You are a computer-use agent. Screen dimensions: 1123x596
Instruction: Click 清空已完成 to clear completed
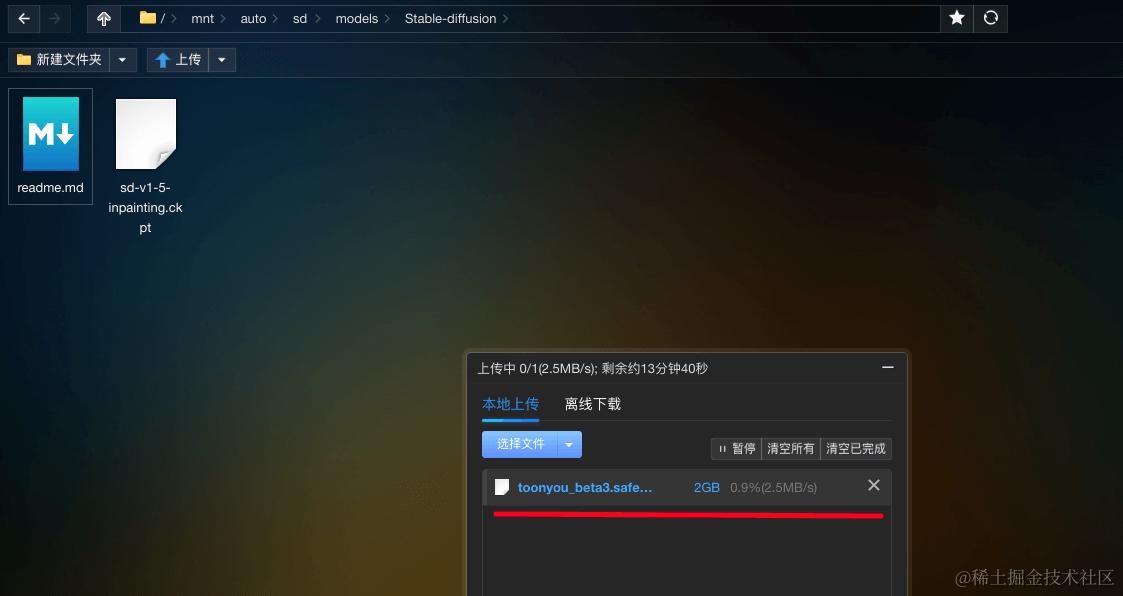click(856, 448)
